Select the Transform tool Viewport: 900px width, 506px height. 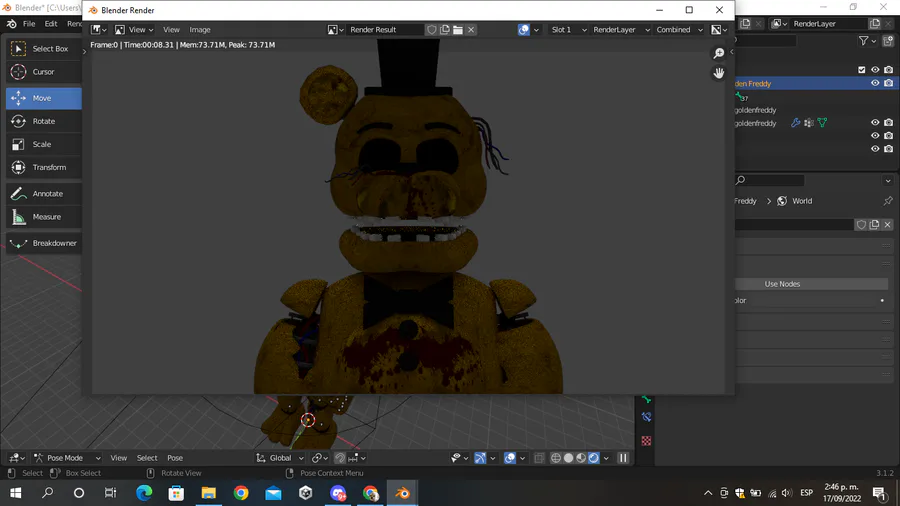pyautogui.click(x=44, y=167)
